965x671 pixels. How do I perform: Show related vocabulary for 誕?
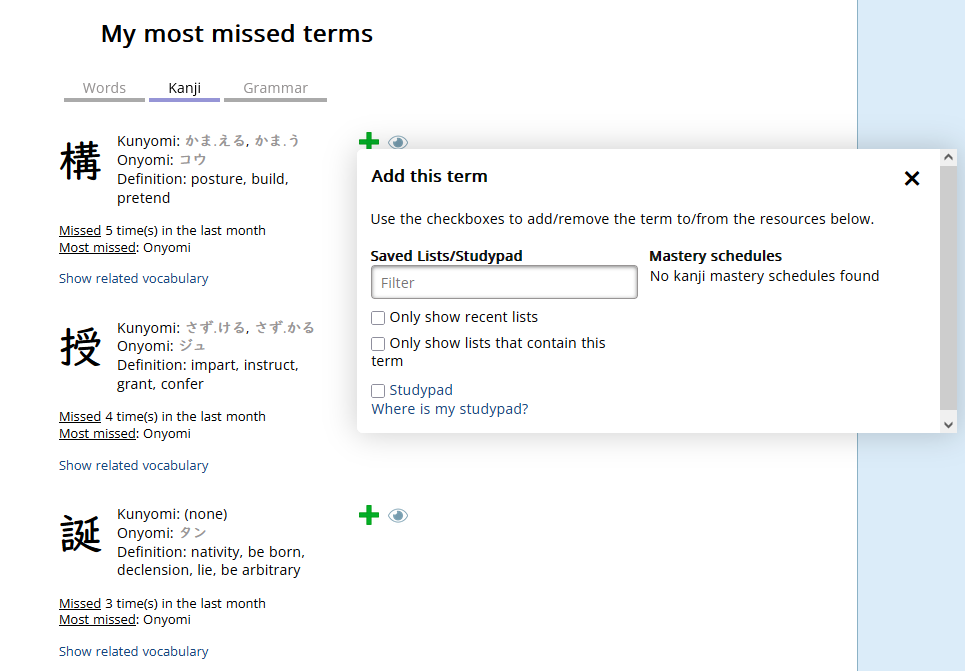[134, 651]
